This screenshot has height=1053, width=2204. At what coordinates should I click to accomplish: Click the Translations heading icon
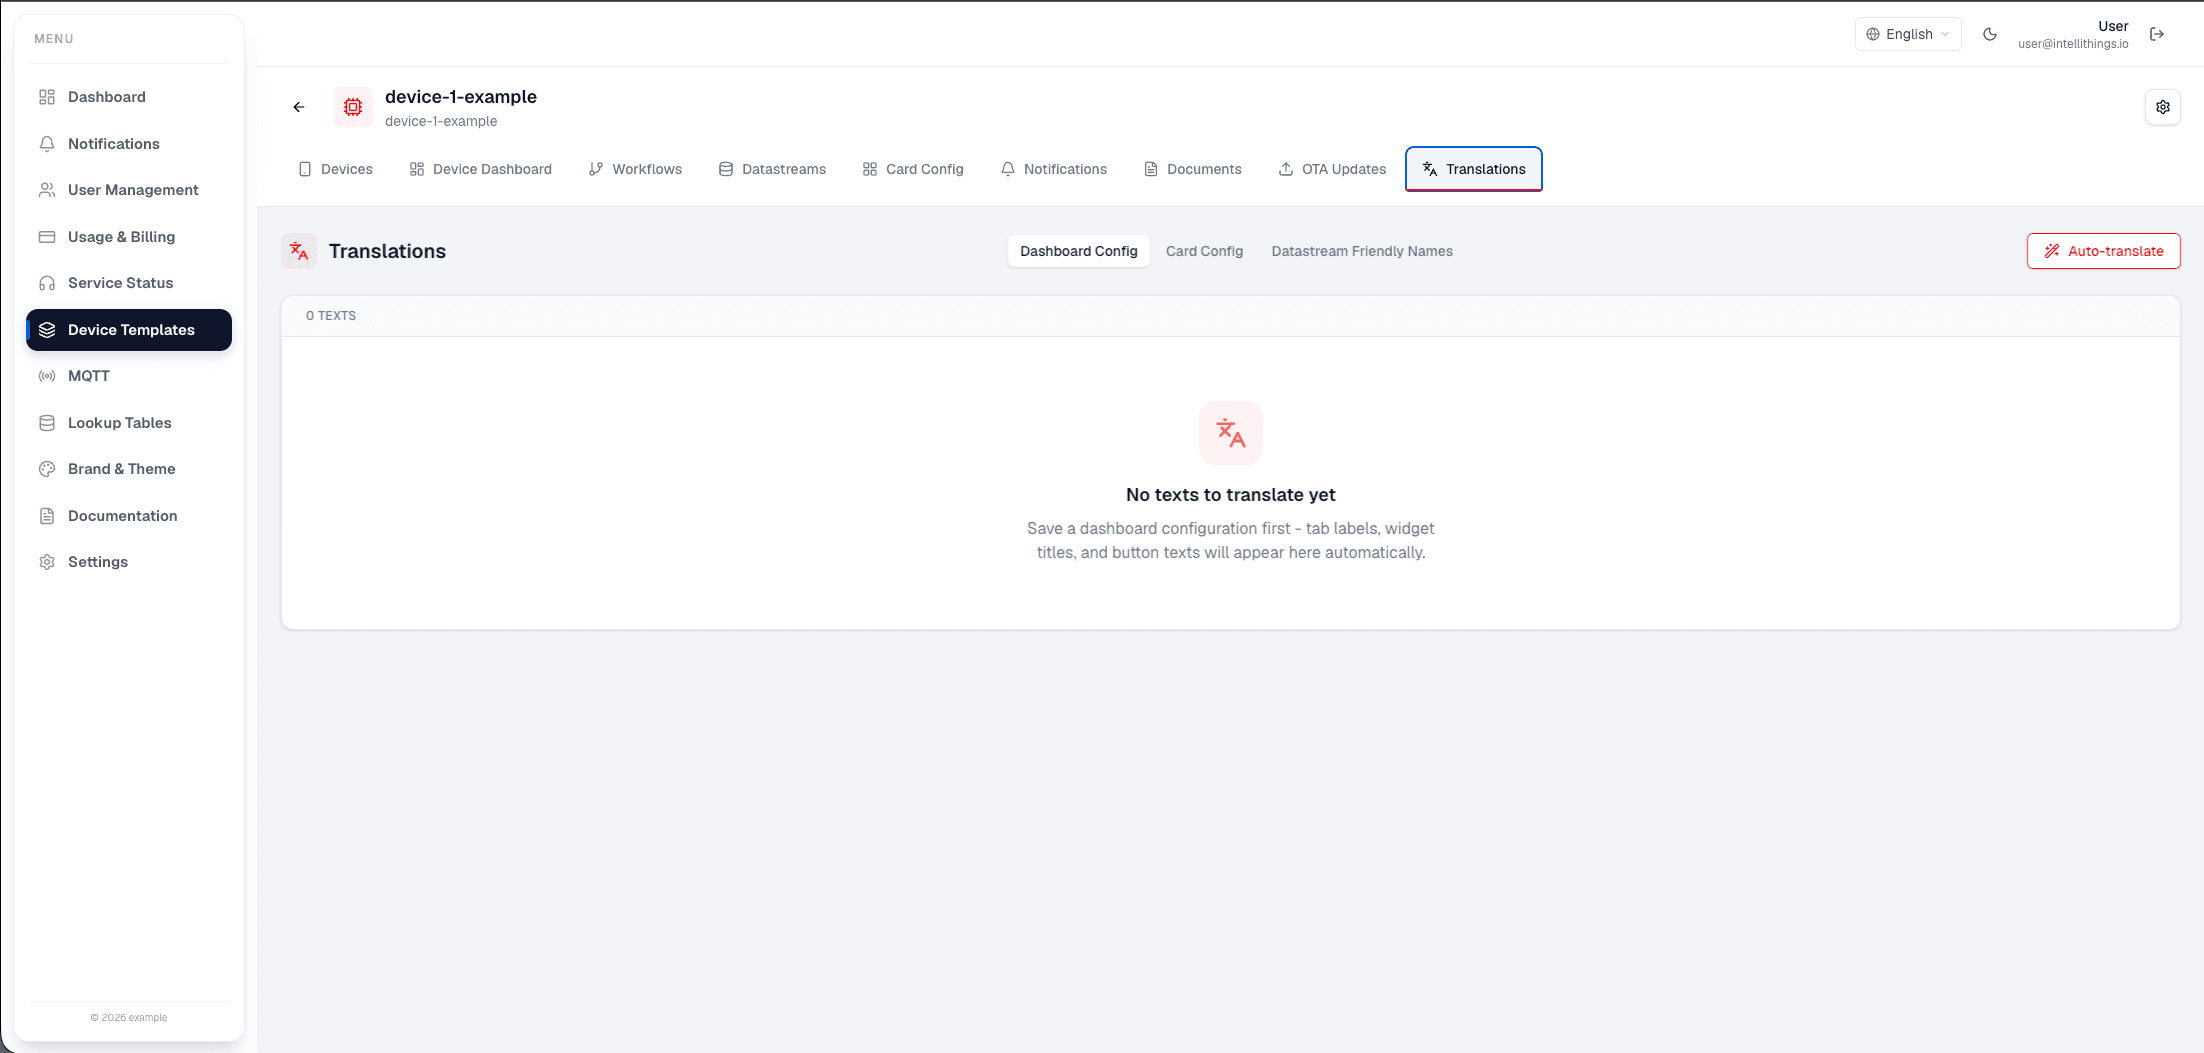coord(299,251)
